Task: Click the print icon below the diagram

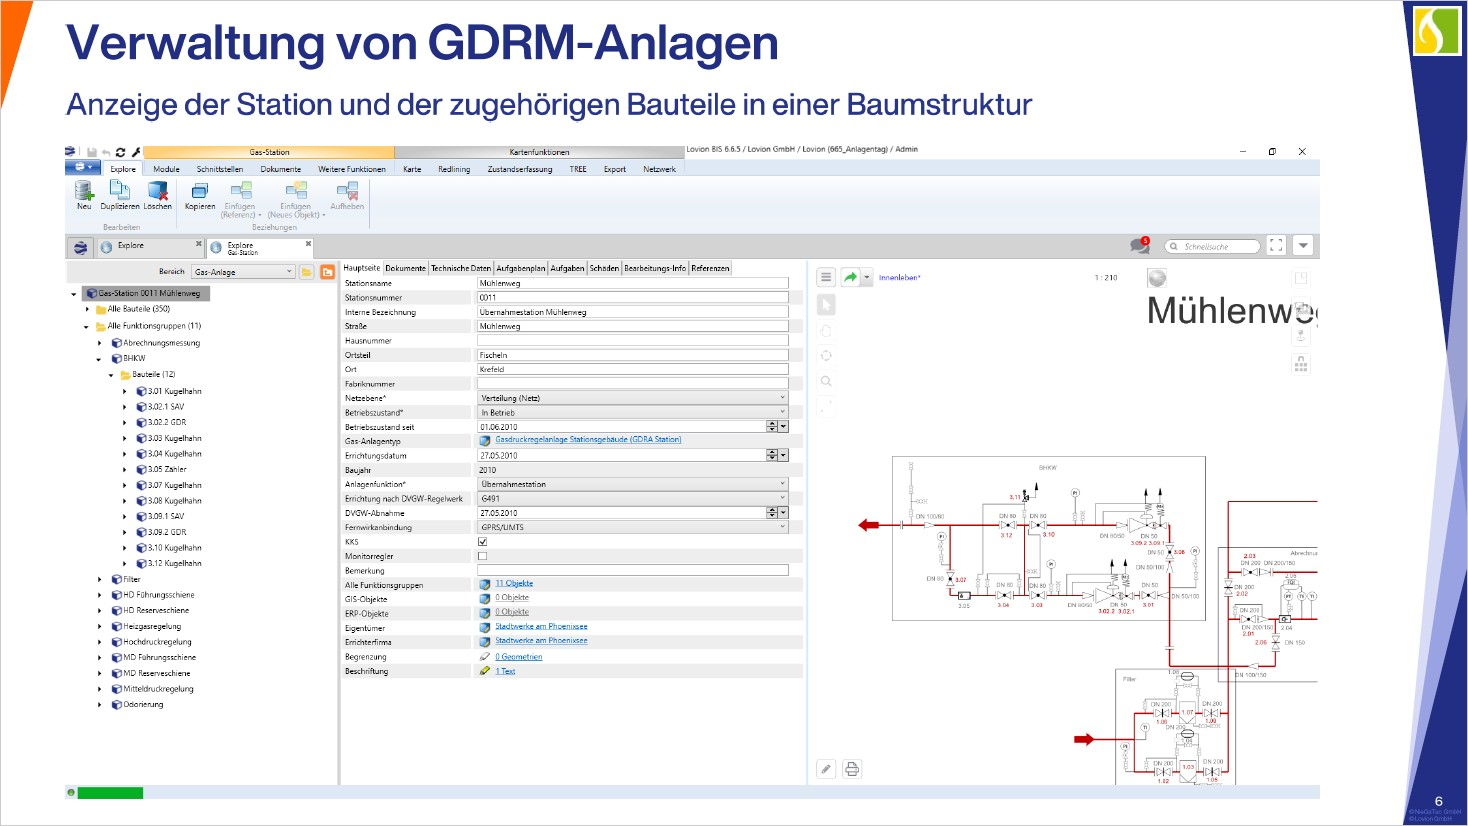Action: [x=852, y=769]
